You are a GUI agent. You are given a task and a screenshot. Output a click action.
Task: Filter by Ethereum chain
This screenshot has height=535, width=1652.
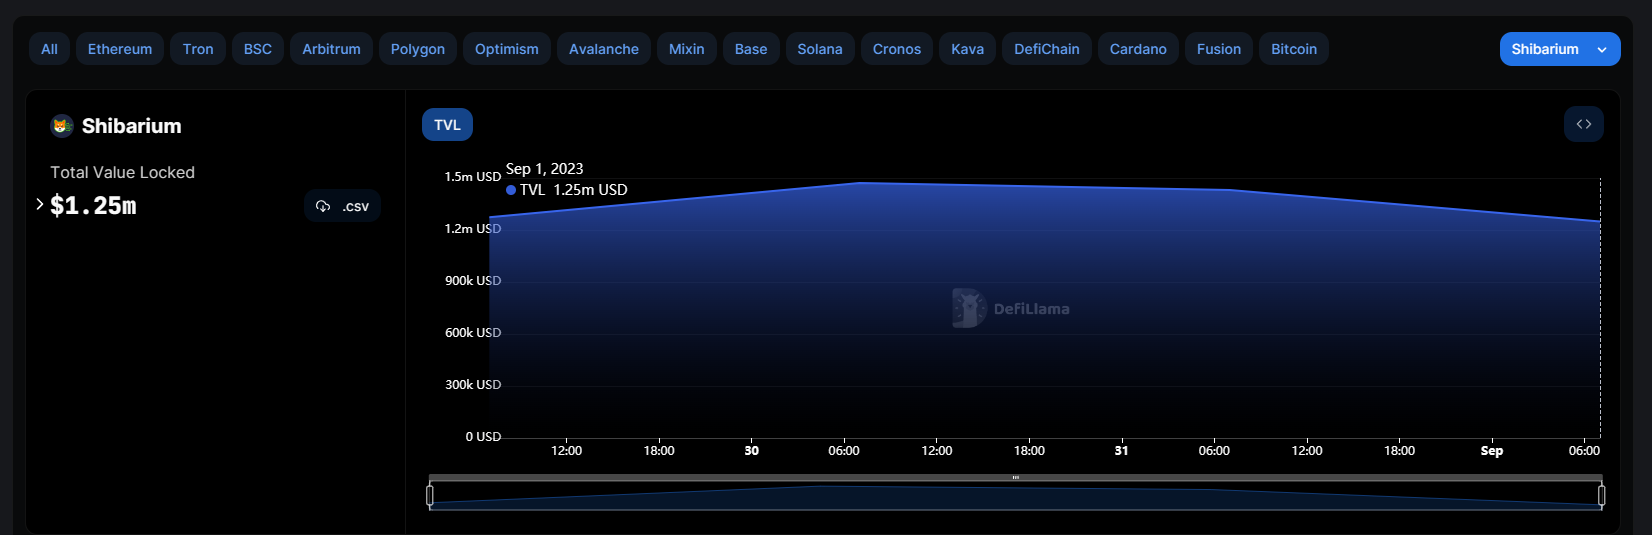click(120, 49)
